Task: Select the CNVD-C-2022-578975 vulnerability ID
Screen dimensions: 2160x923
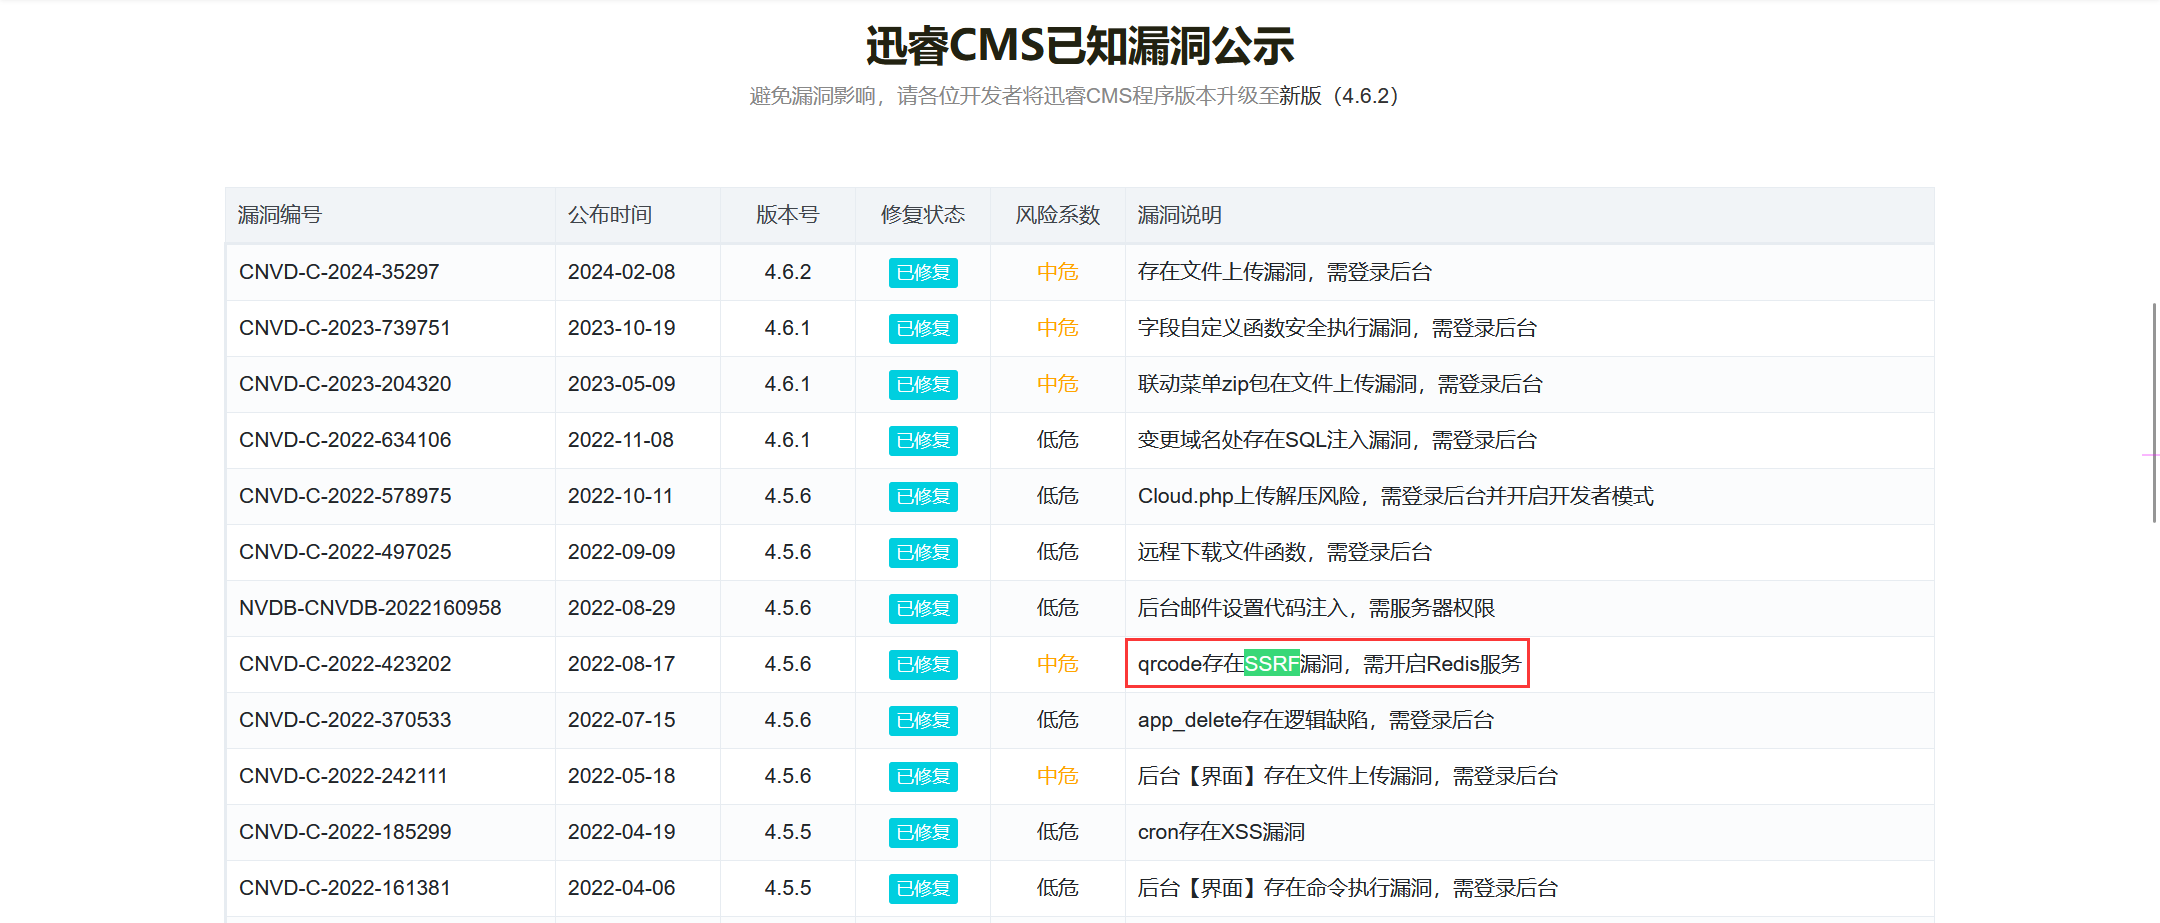Action: coord(345,496)
